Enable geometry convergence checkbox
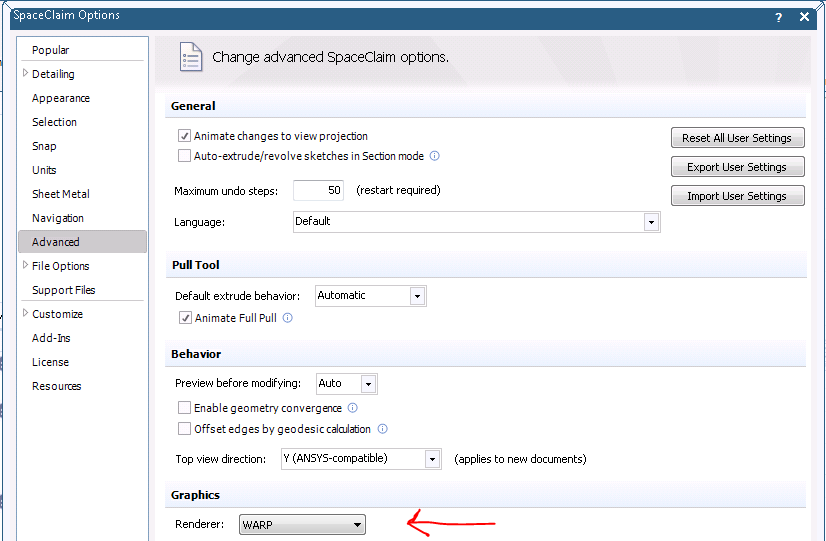 [x=184, y=408]
